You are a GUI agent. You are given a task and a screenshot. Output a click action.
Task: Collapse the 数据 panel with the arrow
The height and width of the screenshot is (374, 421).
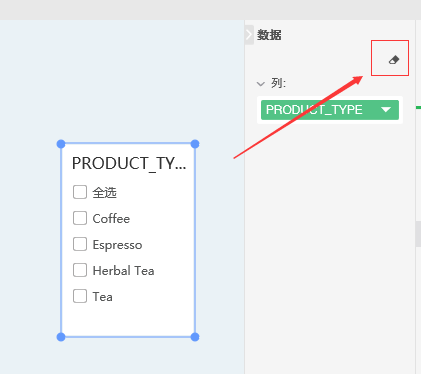point(249,35)
